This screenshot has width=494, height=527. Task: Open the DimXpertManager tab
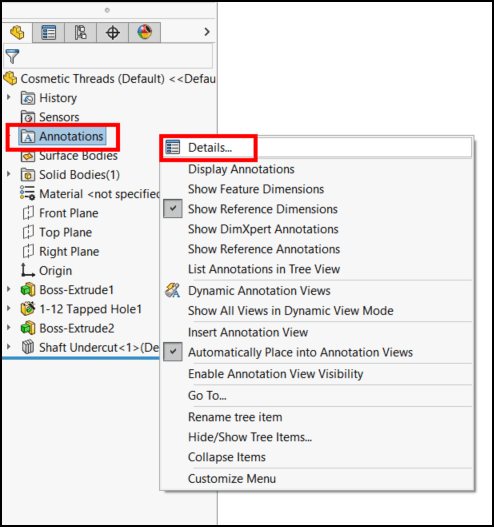[113, 33]
